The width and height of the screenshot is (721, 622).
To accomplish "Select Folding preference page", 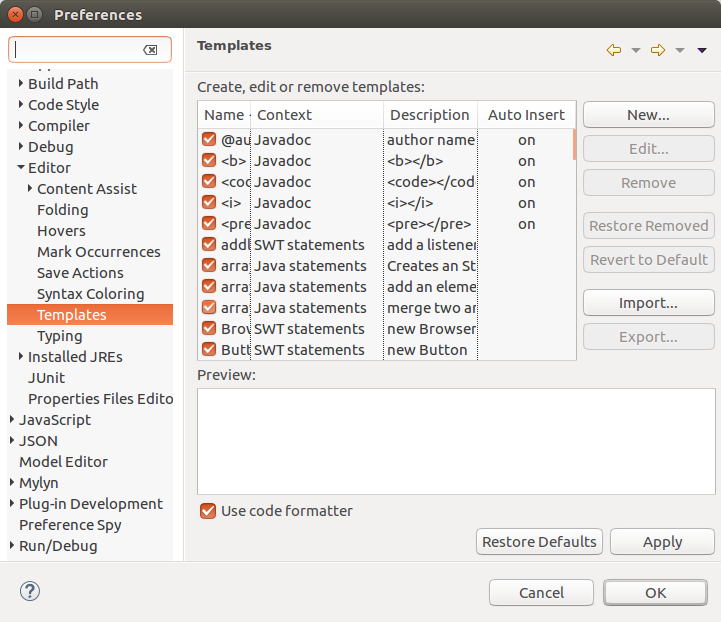I will [x=63, y=210].
